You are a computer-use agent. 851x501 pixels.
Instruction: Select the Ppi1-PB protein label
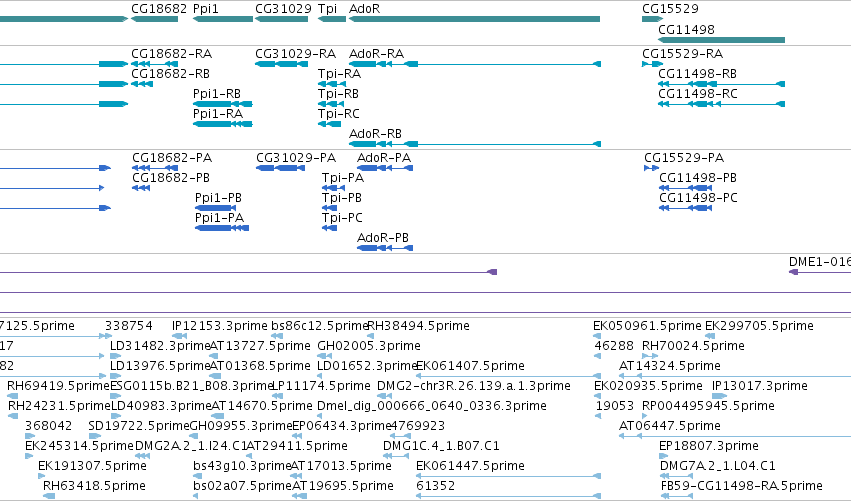(218, 198)
